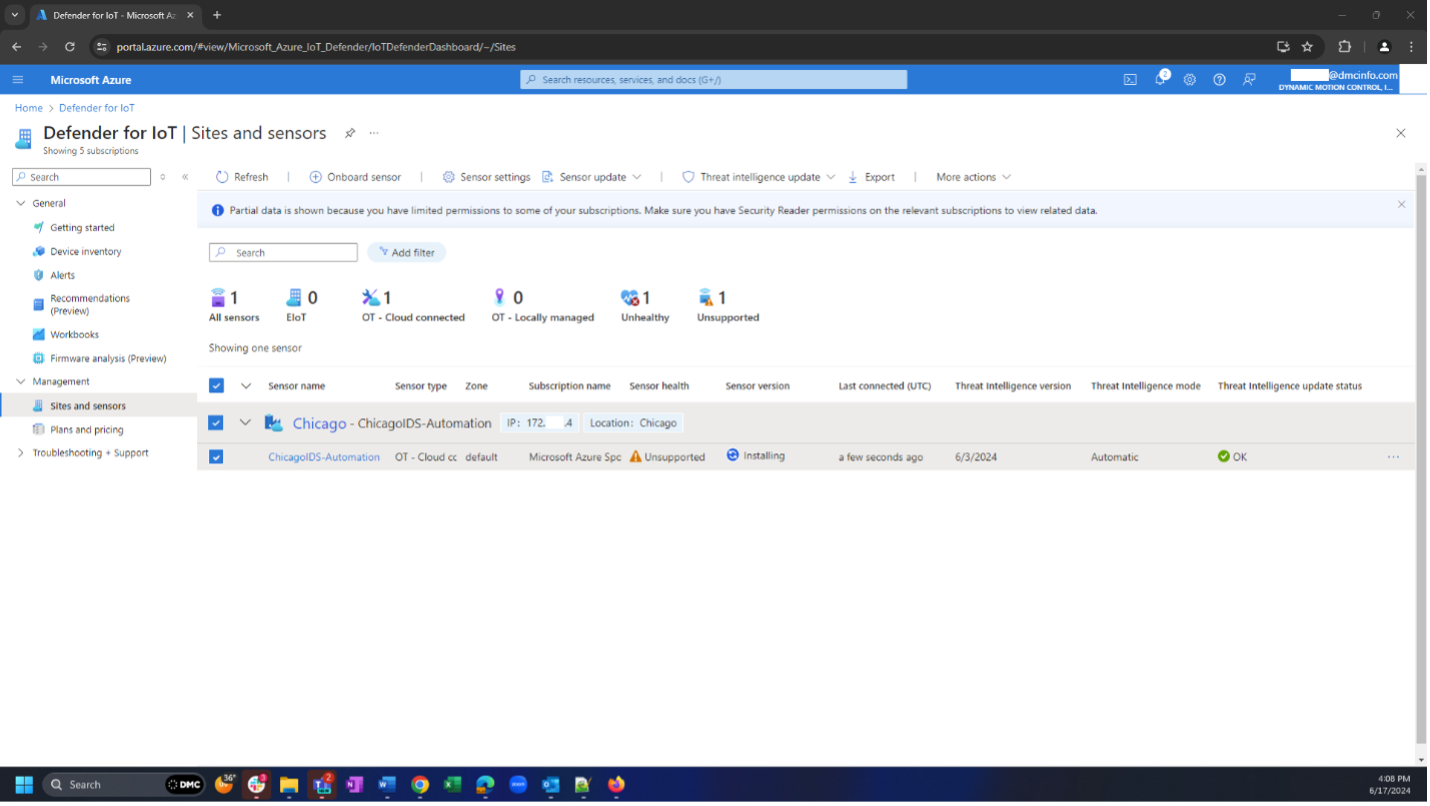This screenshot has height=806, width=1430.
Task: Toggle the ChicagoIDS-Automation sensor row checkbox
Action: pyautogui.click(x=216, y=457)
